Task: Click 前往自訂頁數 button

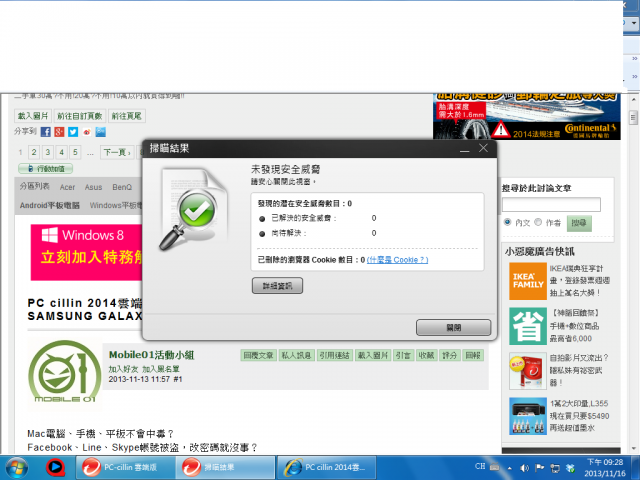Action: (80, 116)
